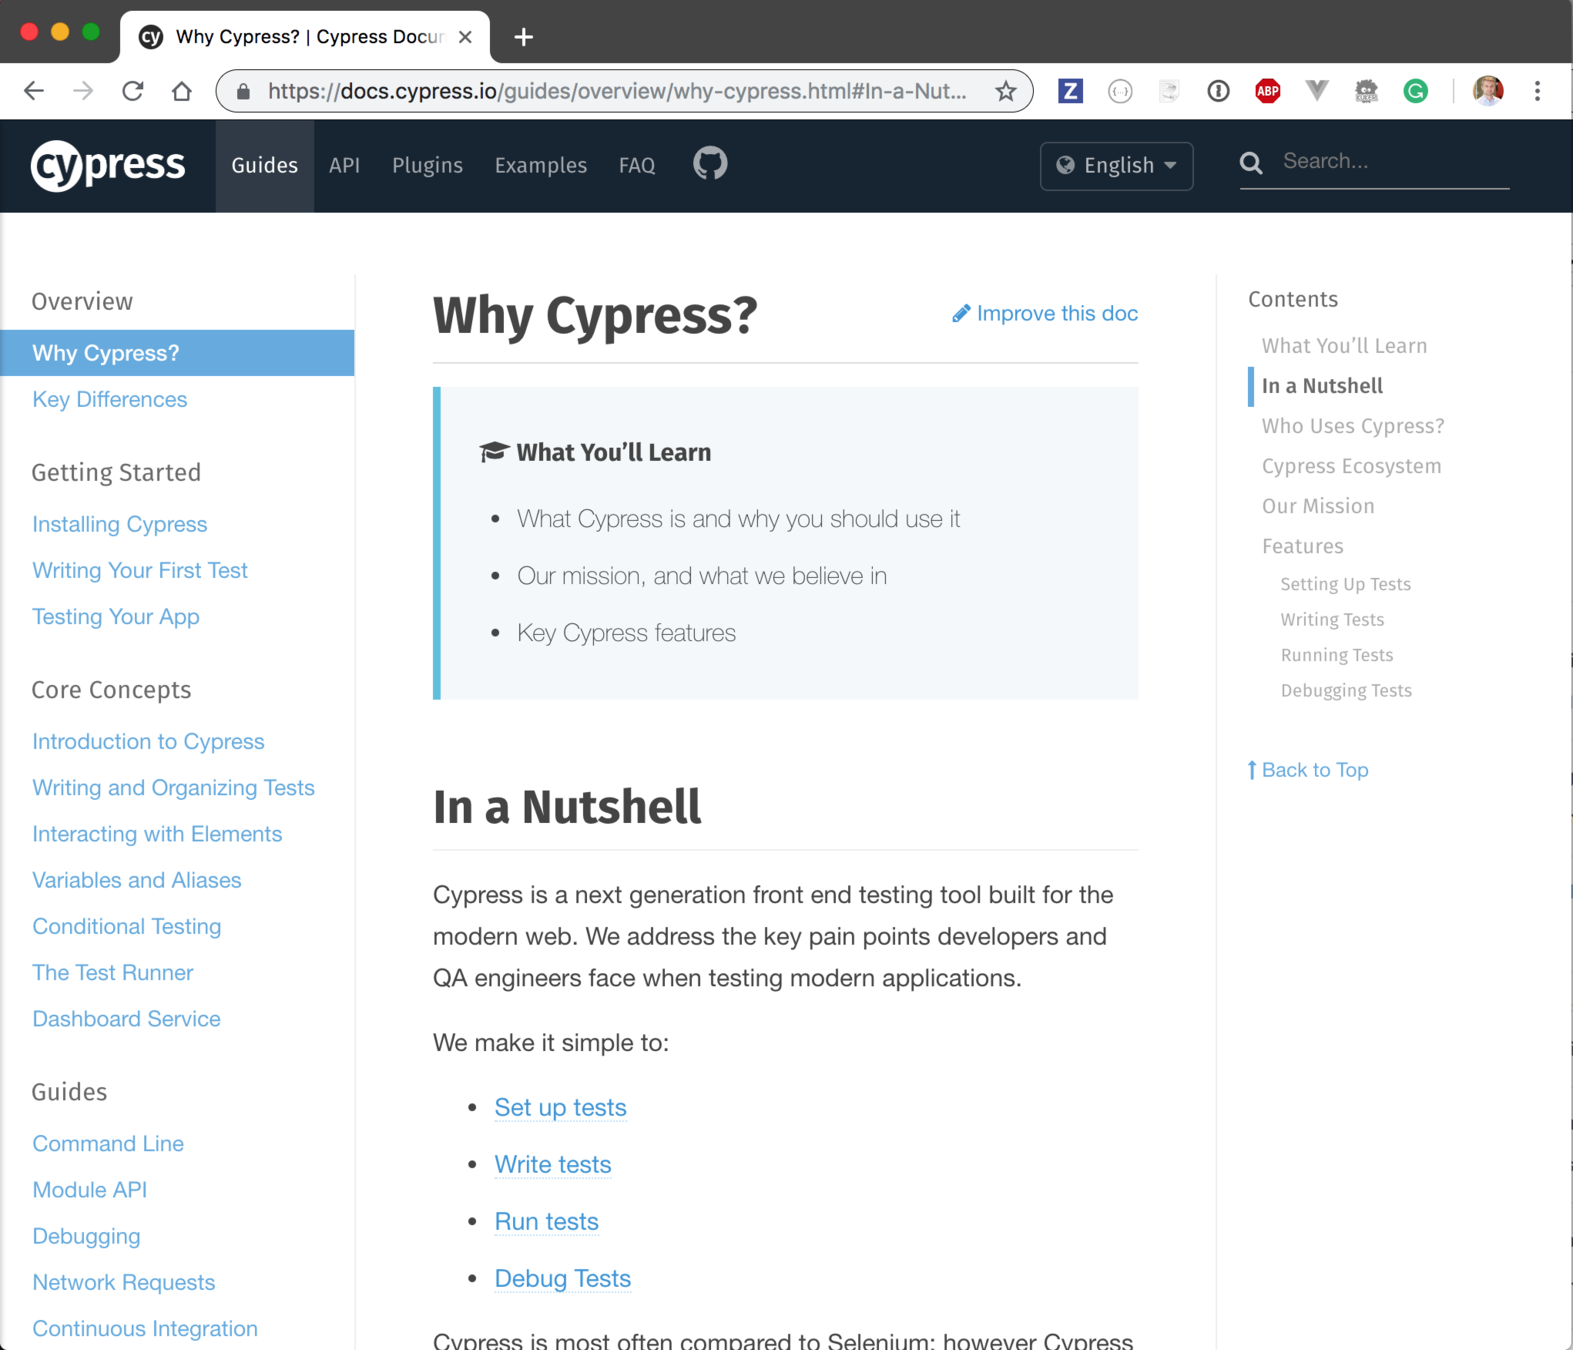The width and height of the screenshot is (1573, 1350).
Task: Click Debug Tests link
Action: 562,1278
